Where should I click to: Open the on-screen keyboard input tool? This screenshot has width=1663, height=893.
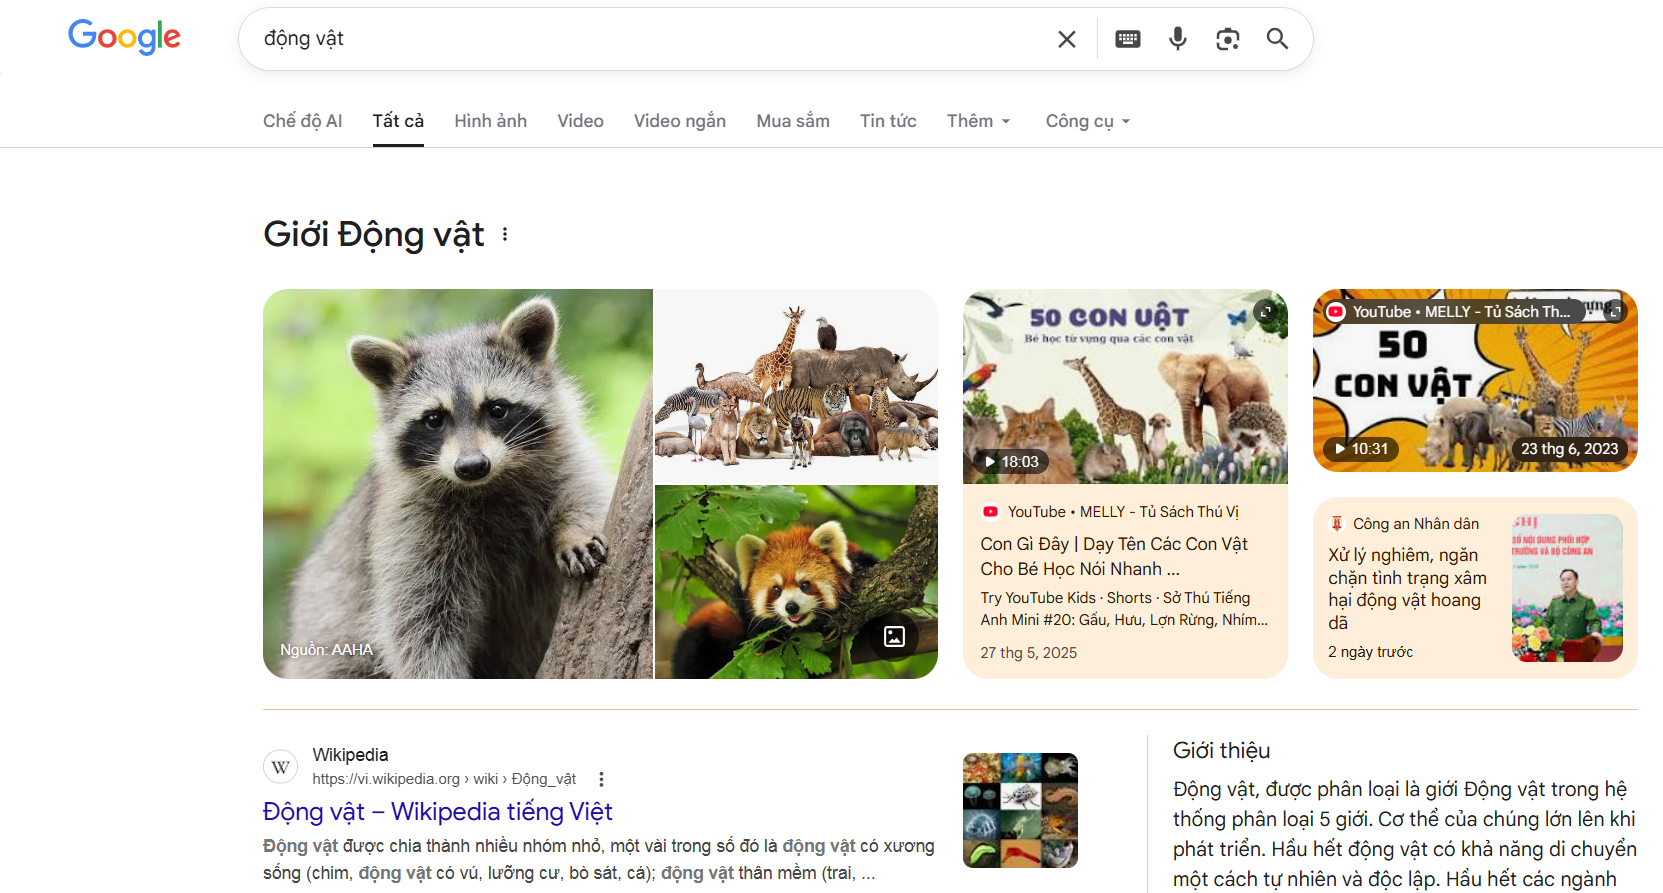click(1128, 39)
